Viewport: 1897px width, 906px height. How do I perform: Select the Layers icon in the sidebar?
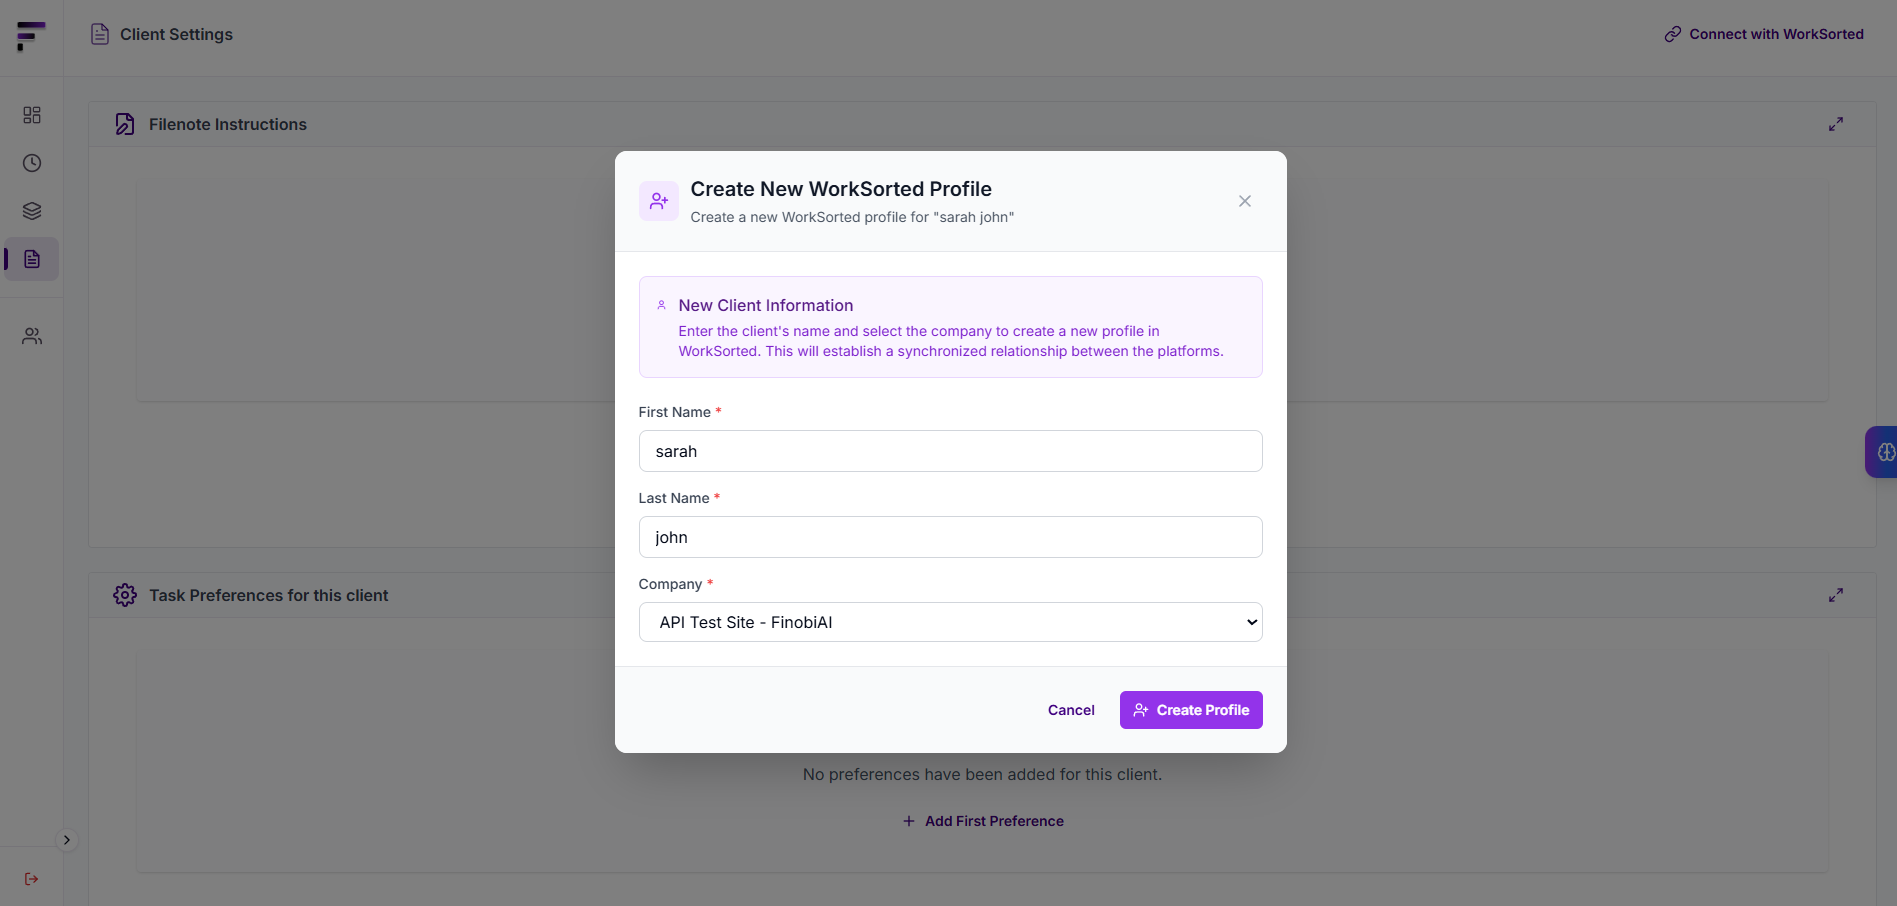point(31,211)
